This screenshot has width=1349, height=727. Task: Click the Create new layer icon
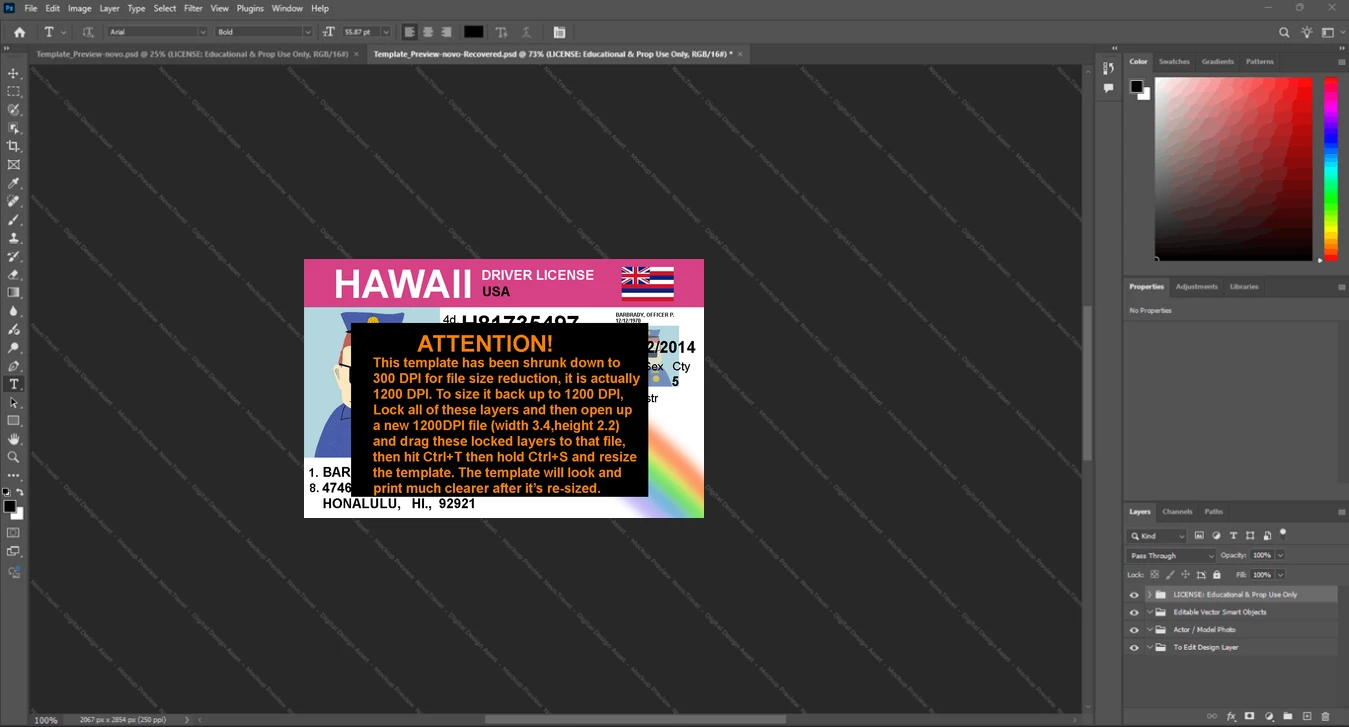point(1307,716)
